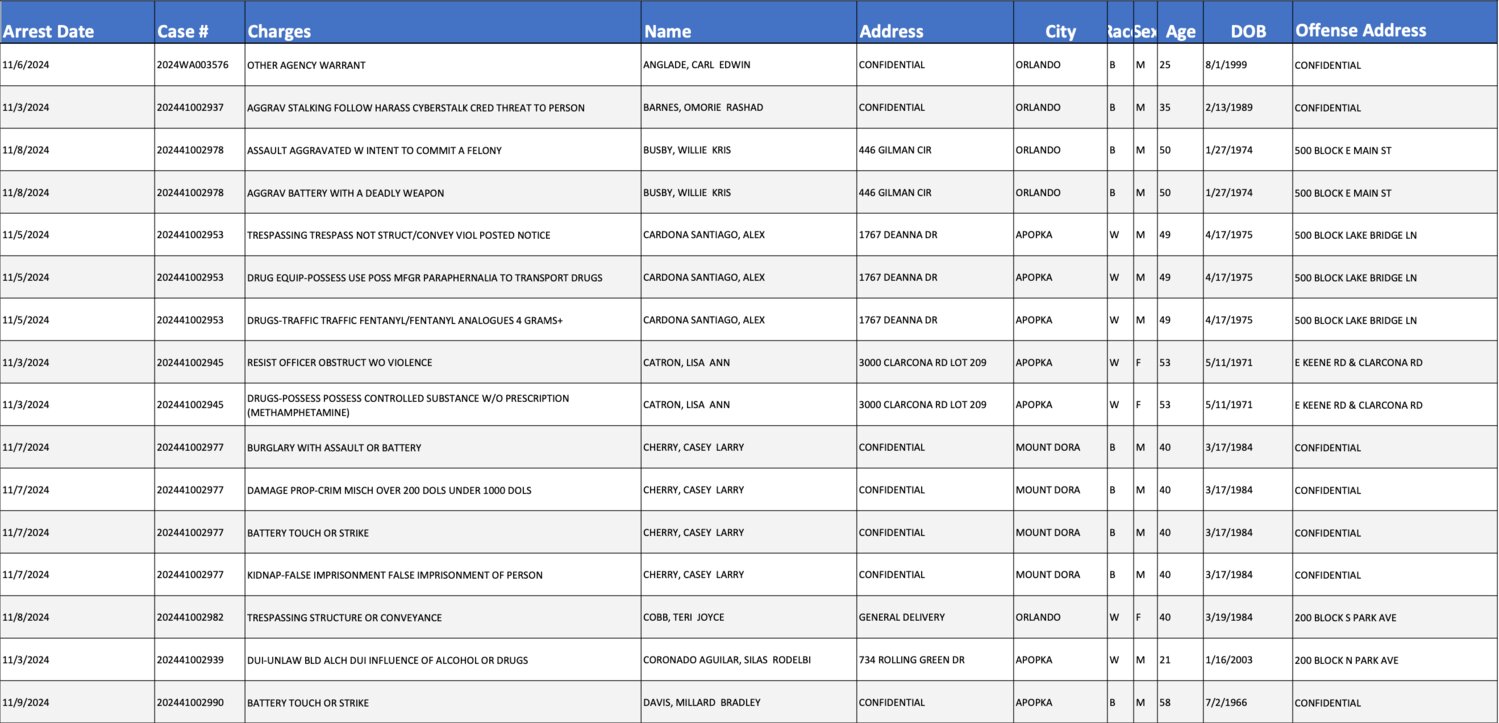Click case number 202441002982
1499x723 pixels.
199,617
